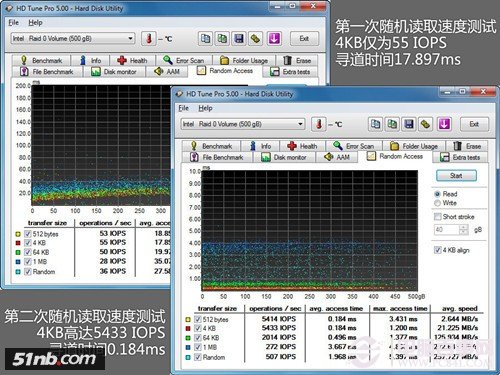Click Exit button in back window

(304, 38)
